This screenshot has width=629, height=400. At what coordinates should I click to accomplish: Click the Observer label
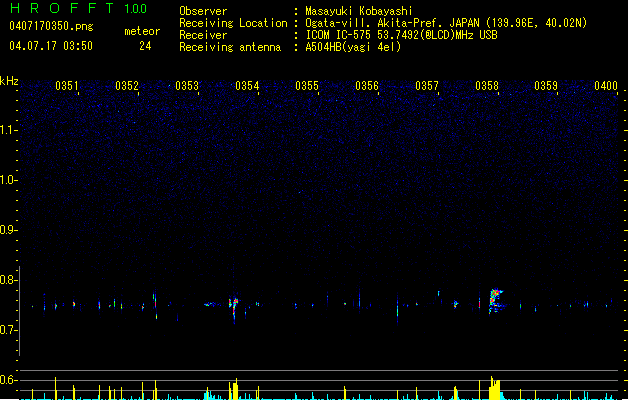point(203,11)
